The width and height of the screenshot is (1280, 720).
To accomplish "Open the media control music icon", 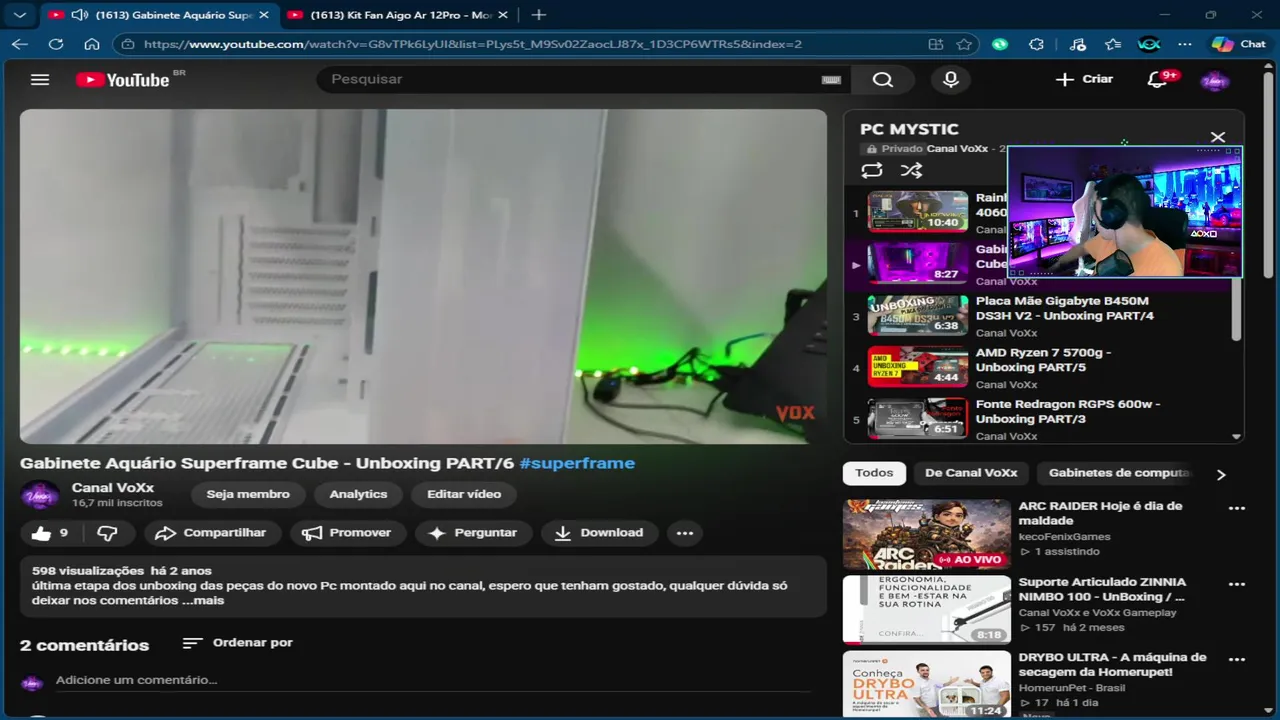I will click(1077, 44).
